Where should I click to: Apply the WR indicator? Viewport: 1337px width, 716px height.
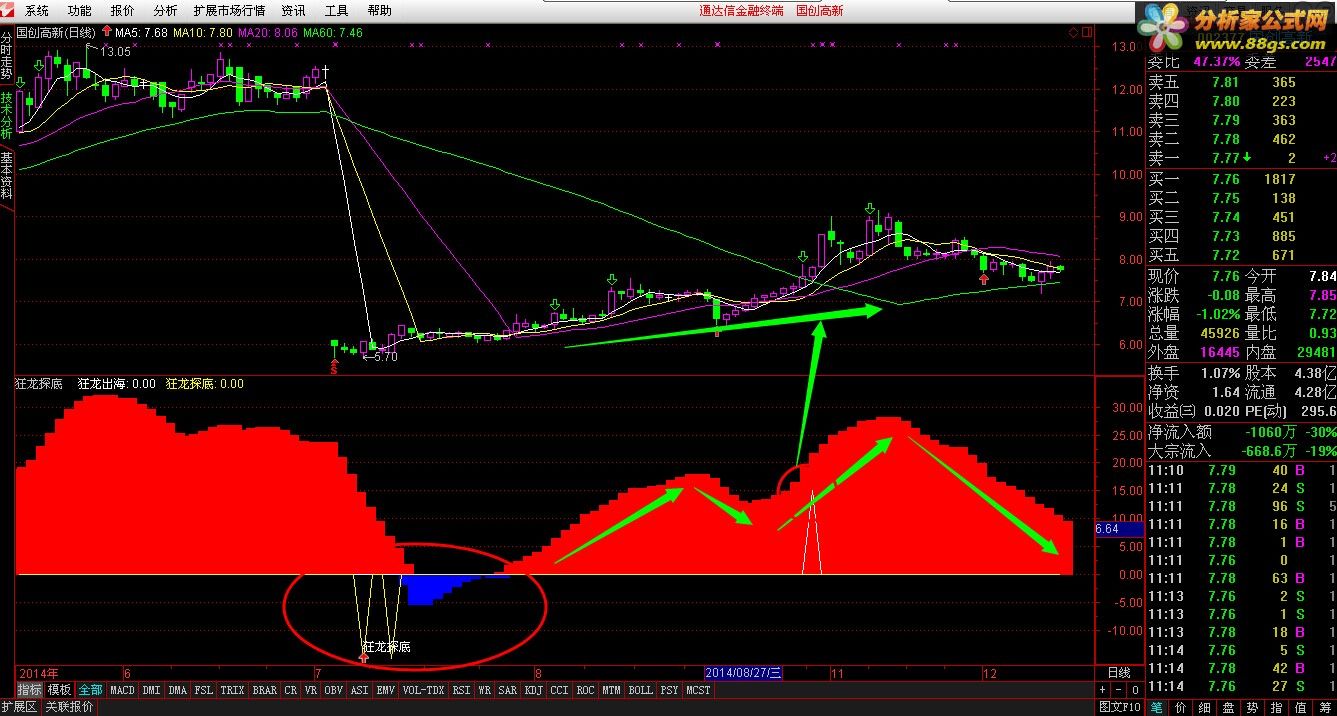click(x=484, y=690)
